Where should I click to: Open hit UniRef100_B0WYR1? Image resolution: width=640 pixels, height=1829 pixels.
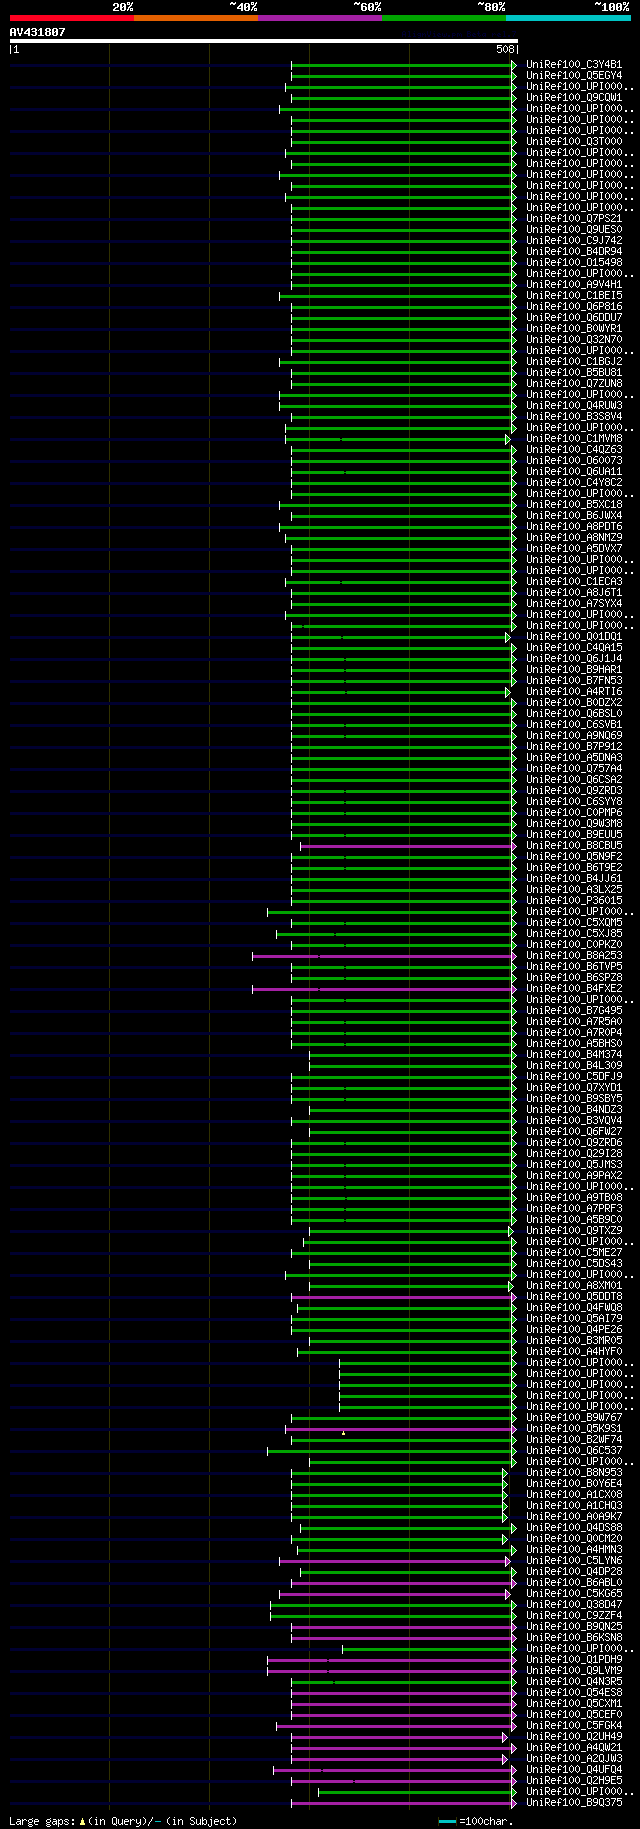[574, 329]
